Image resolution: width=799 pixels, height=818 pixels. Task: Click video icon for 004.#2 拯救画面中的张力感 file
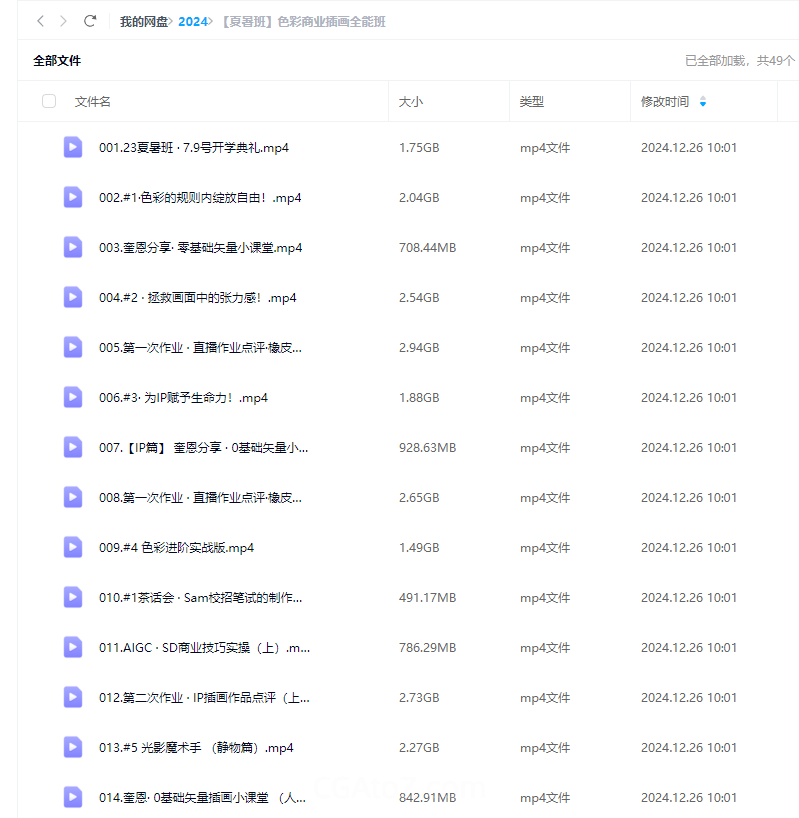click(x=73, y=297)
